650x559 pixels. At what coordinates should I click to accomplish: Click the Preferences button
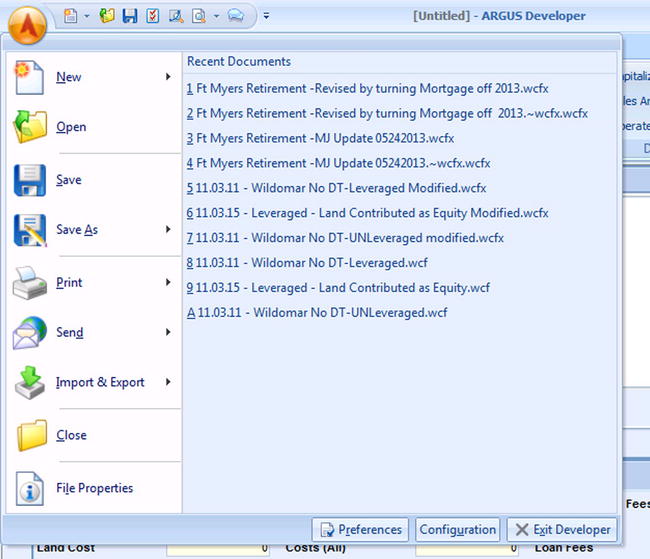point(360,530)
